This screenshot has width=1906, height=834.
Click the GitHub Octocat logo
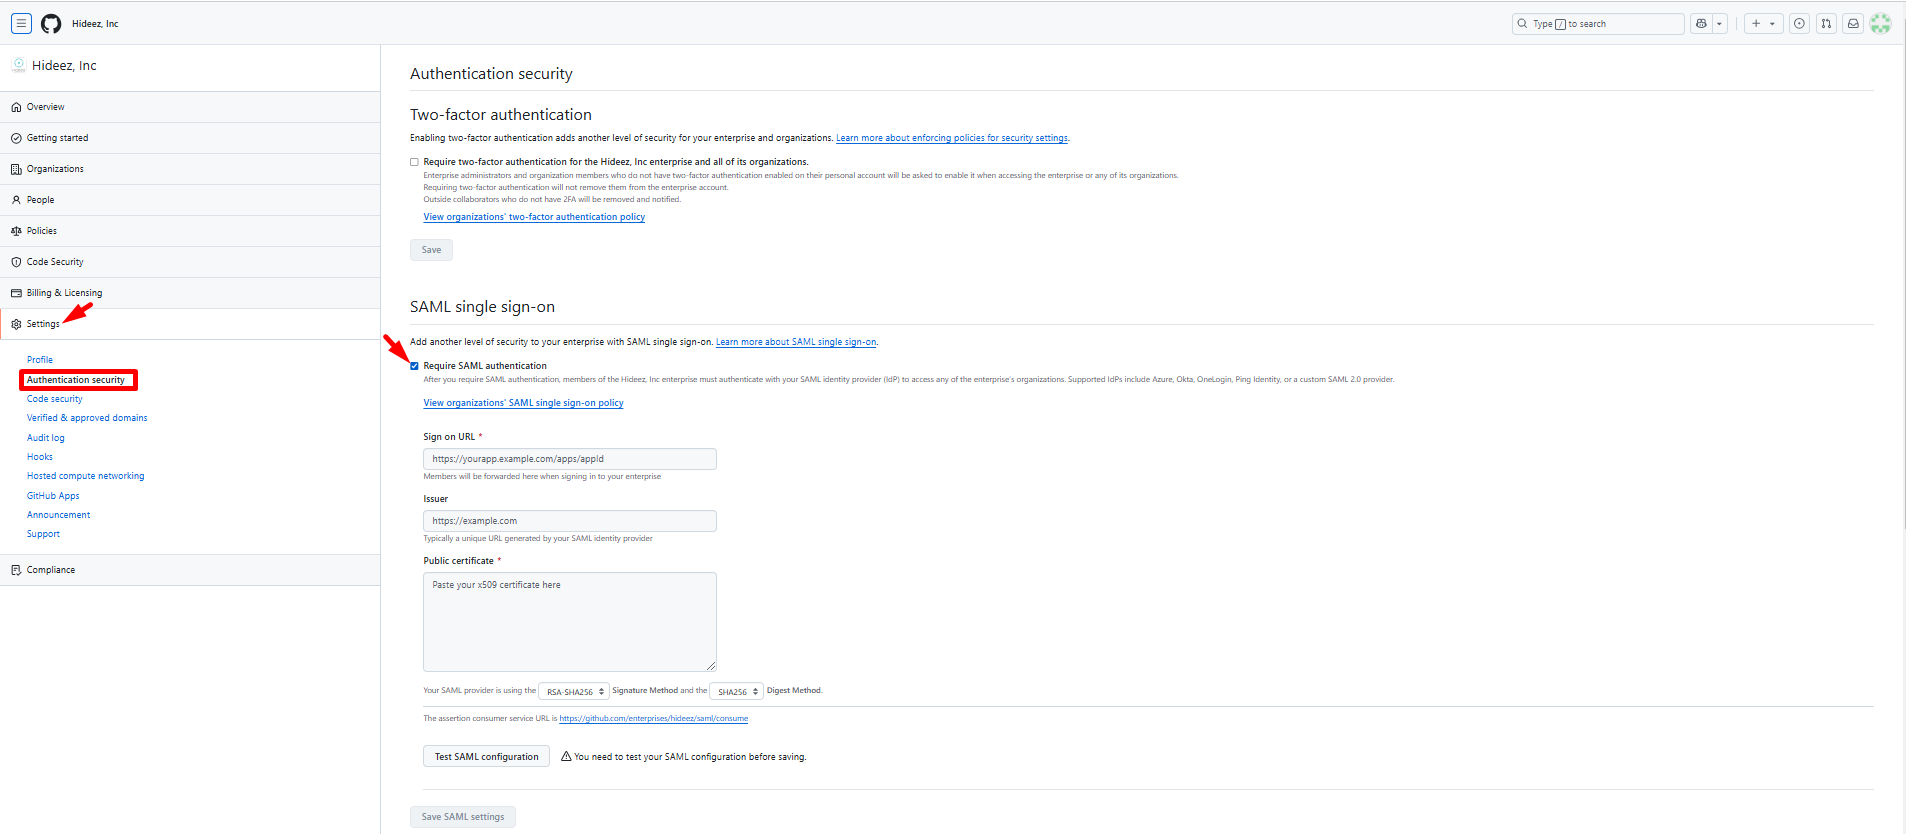[51, 24]
